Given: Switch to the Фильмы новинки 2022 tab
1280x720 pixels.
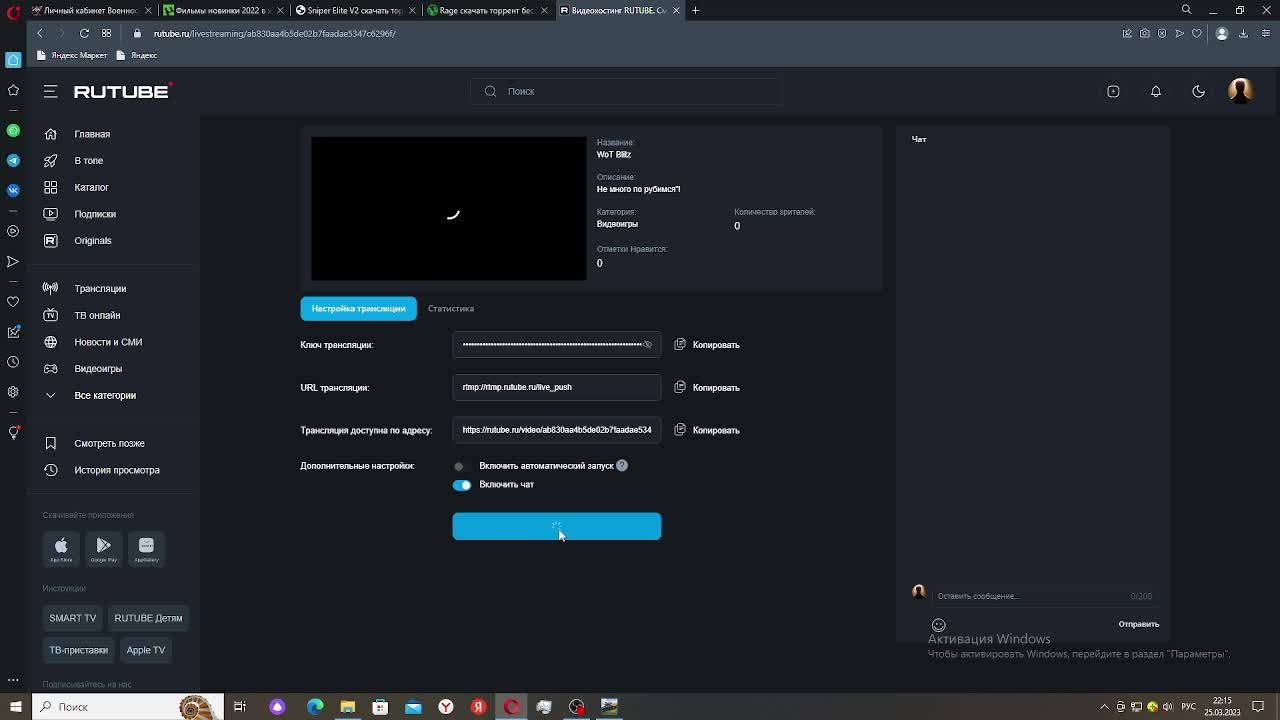Looking at the screenshot, I should (222, 10).
